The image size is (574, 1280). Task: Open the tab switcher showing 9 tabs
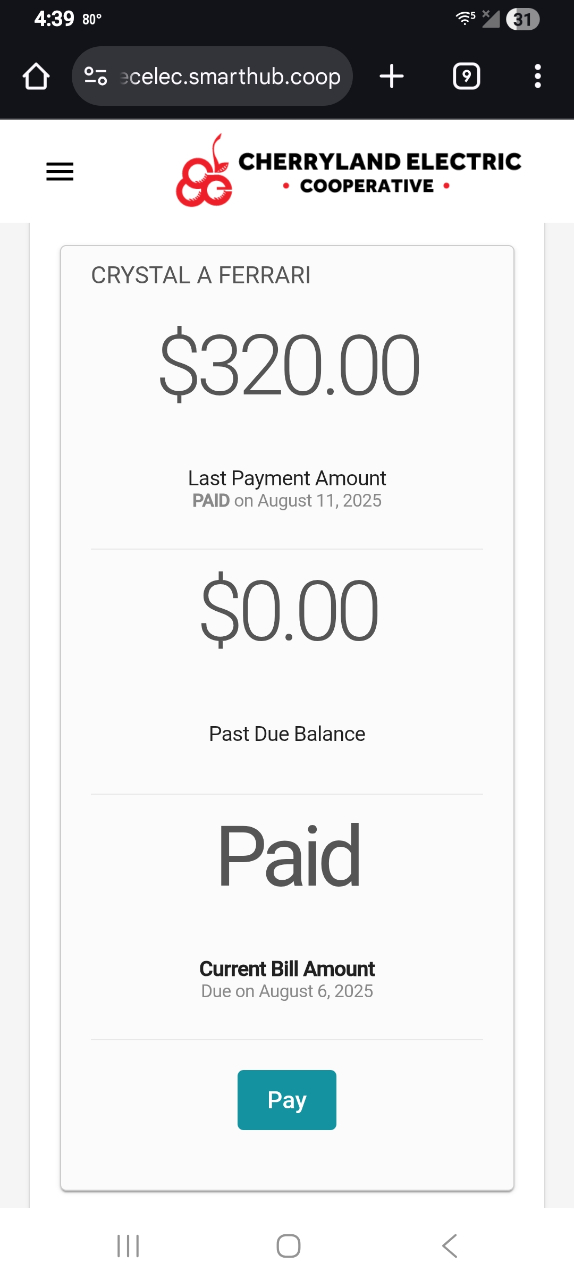point(466,76)
